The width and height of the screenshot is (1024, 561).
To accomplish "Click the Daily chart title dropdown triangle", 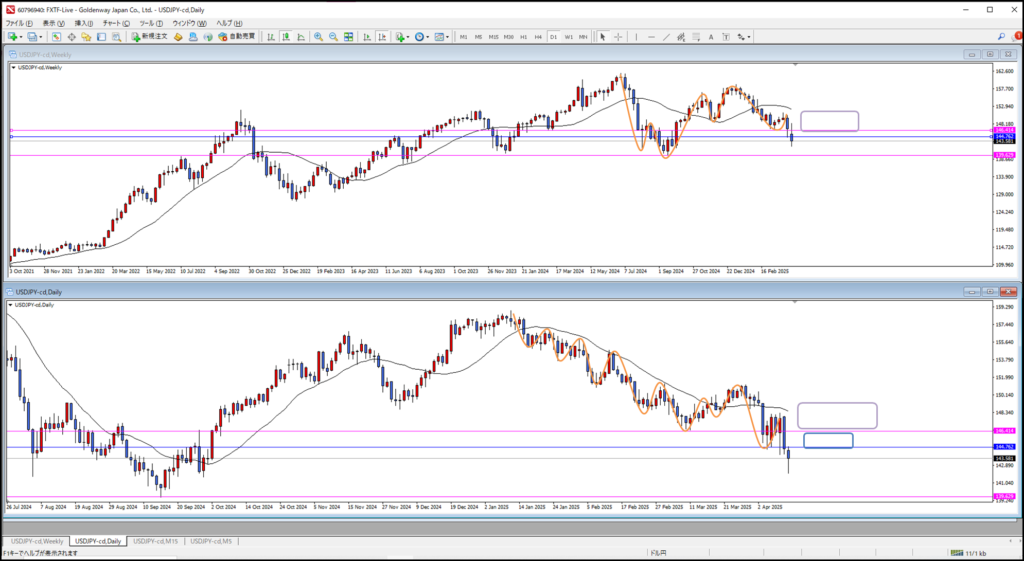I will 11,305.
